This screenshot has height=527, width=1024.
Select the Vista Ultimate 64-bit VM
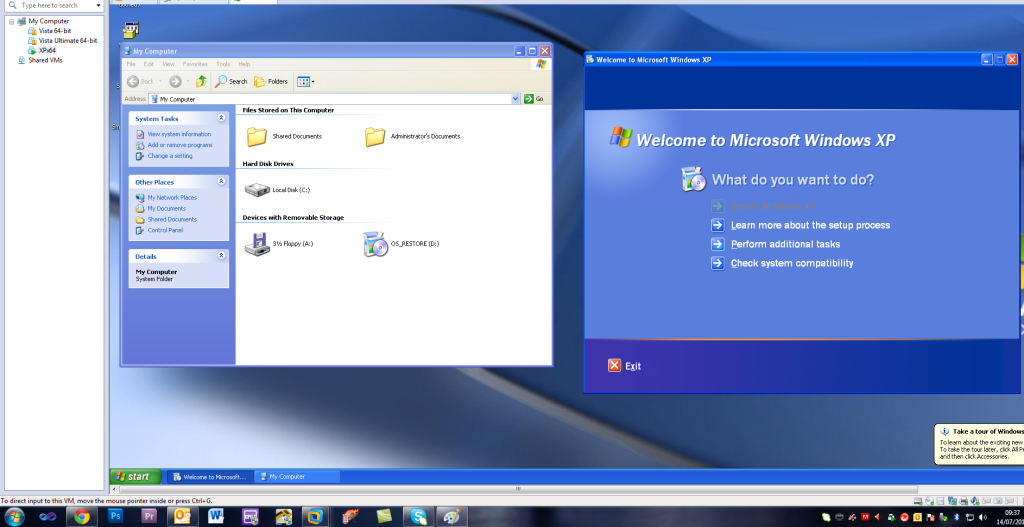coord(67,40)
